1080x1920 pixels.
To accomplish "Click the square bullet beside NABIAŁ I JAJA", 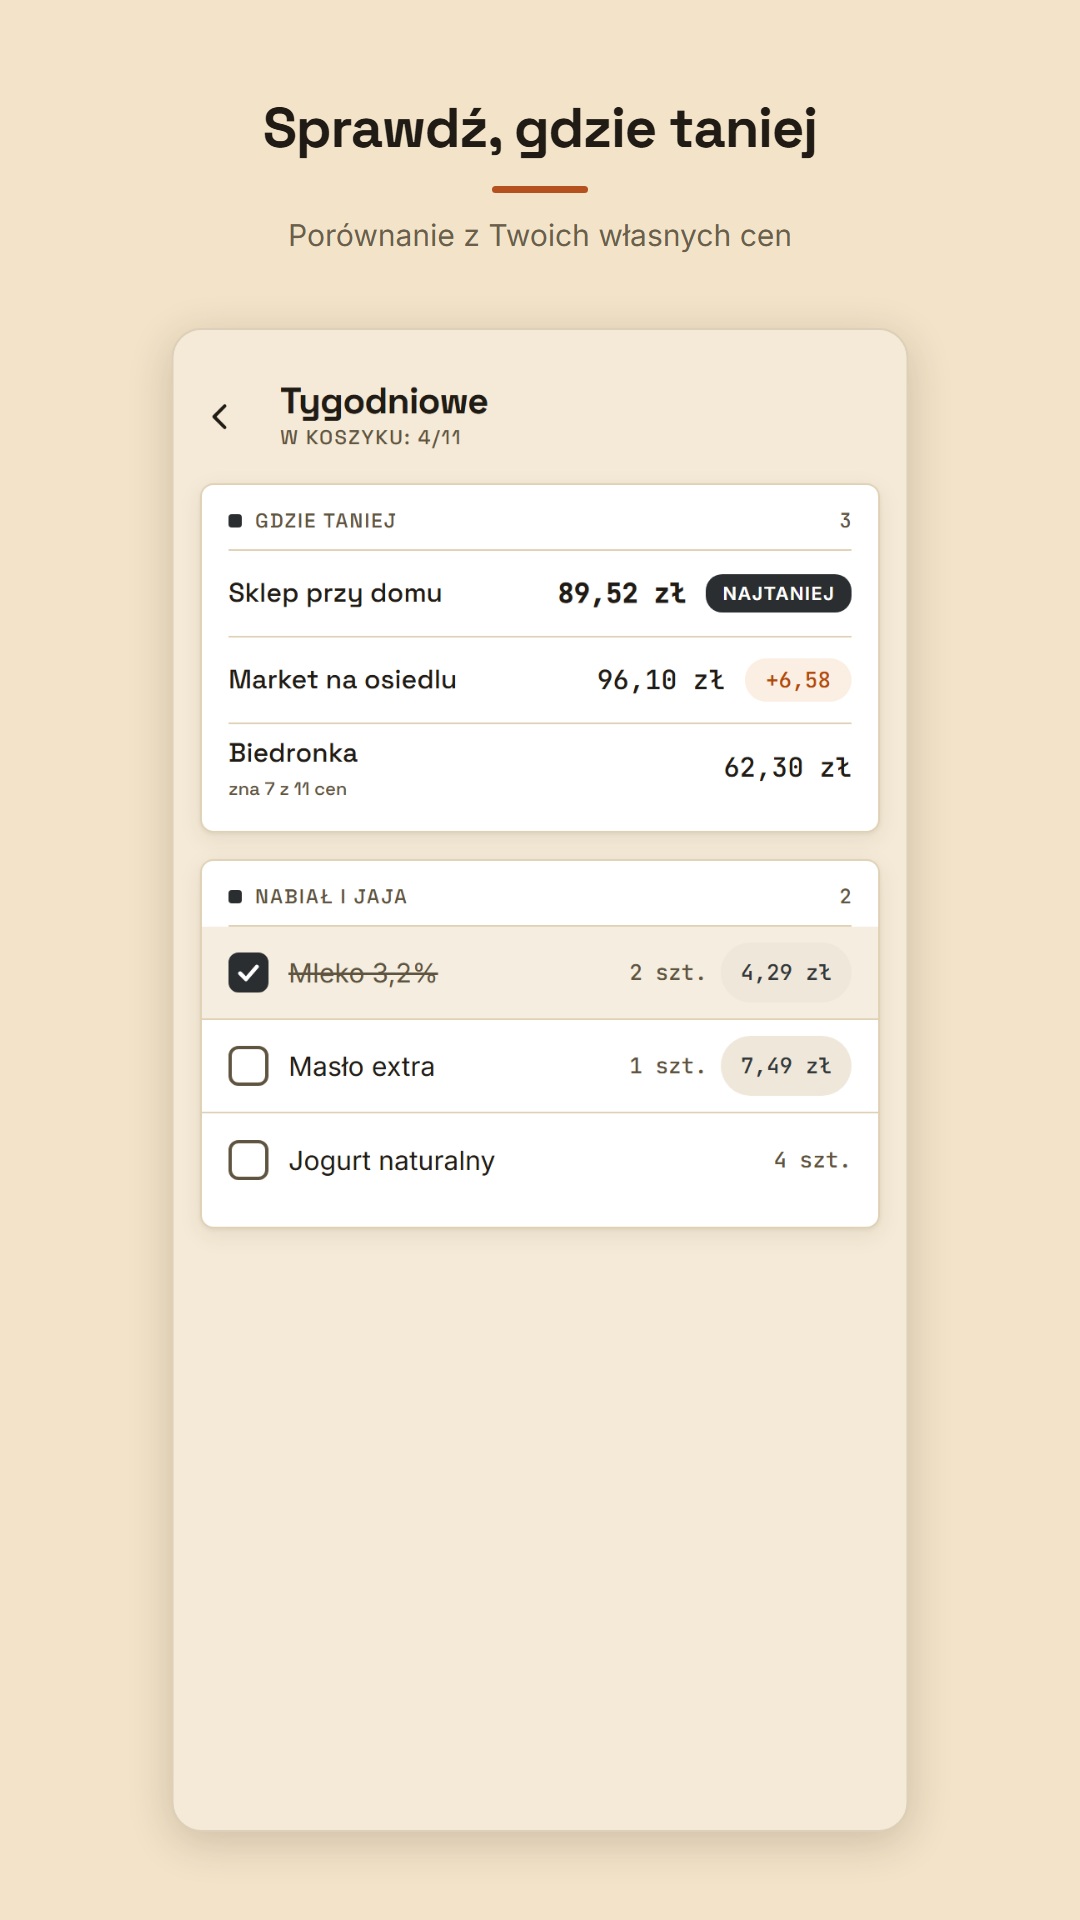I will click(x=235, y=897).
